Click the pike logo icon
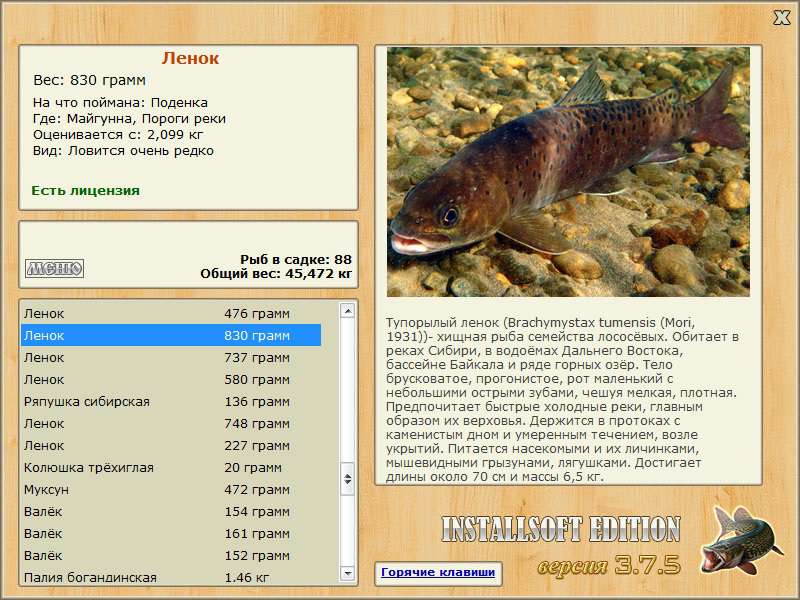800x600 pixels. click(x=740, y=540)
